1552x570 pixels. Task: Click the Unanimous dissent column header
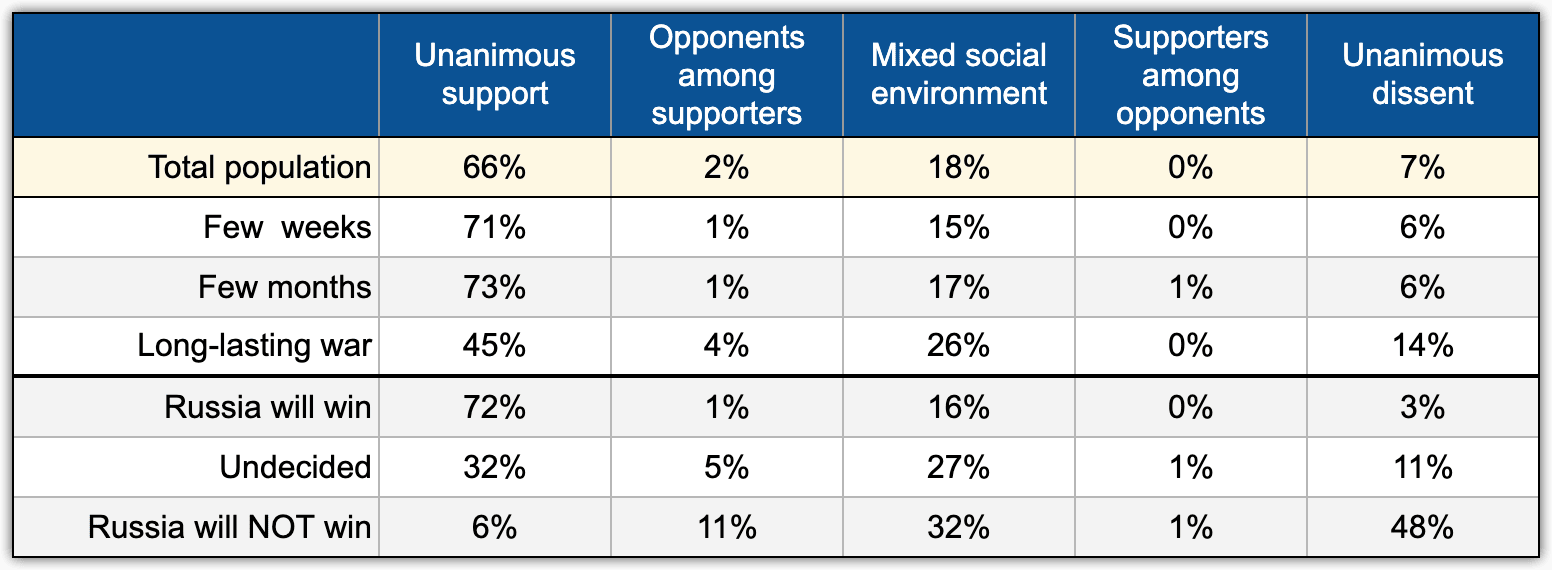pos(1423,75)
